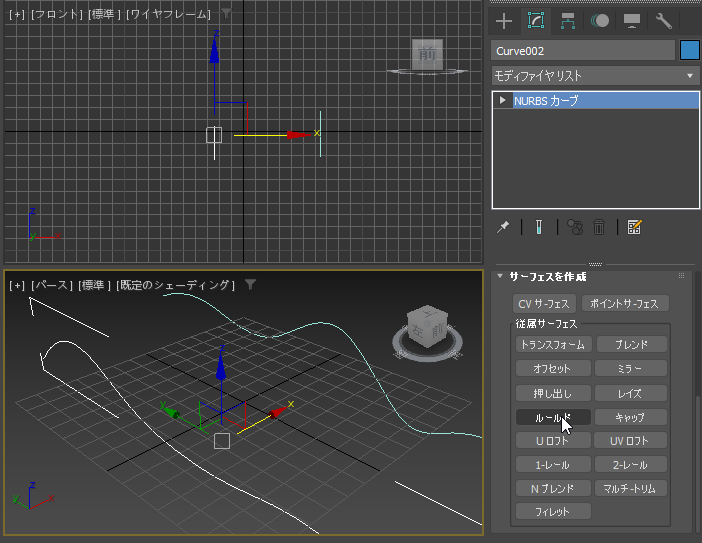Viewport: 702px width, 543px height.
Task: Open the モディファイヤ リスト dropdown
Action: 595,76
